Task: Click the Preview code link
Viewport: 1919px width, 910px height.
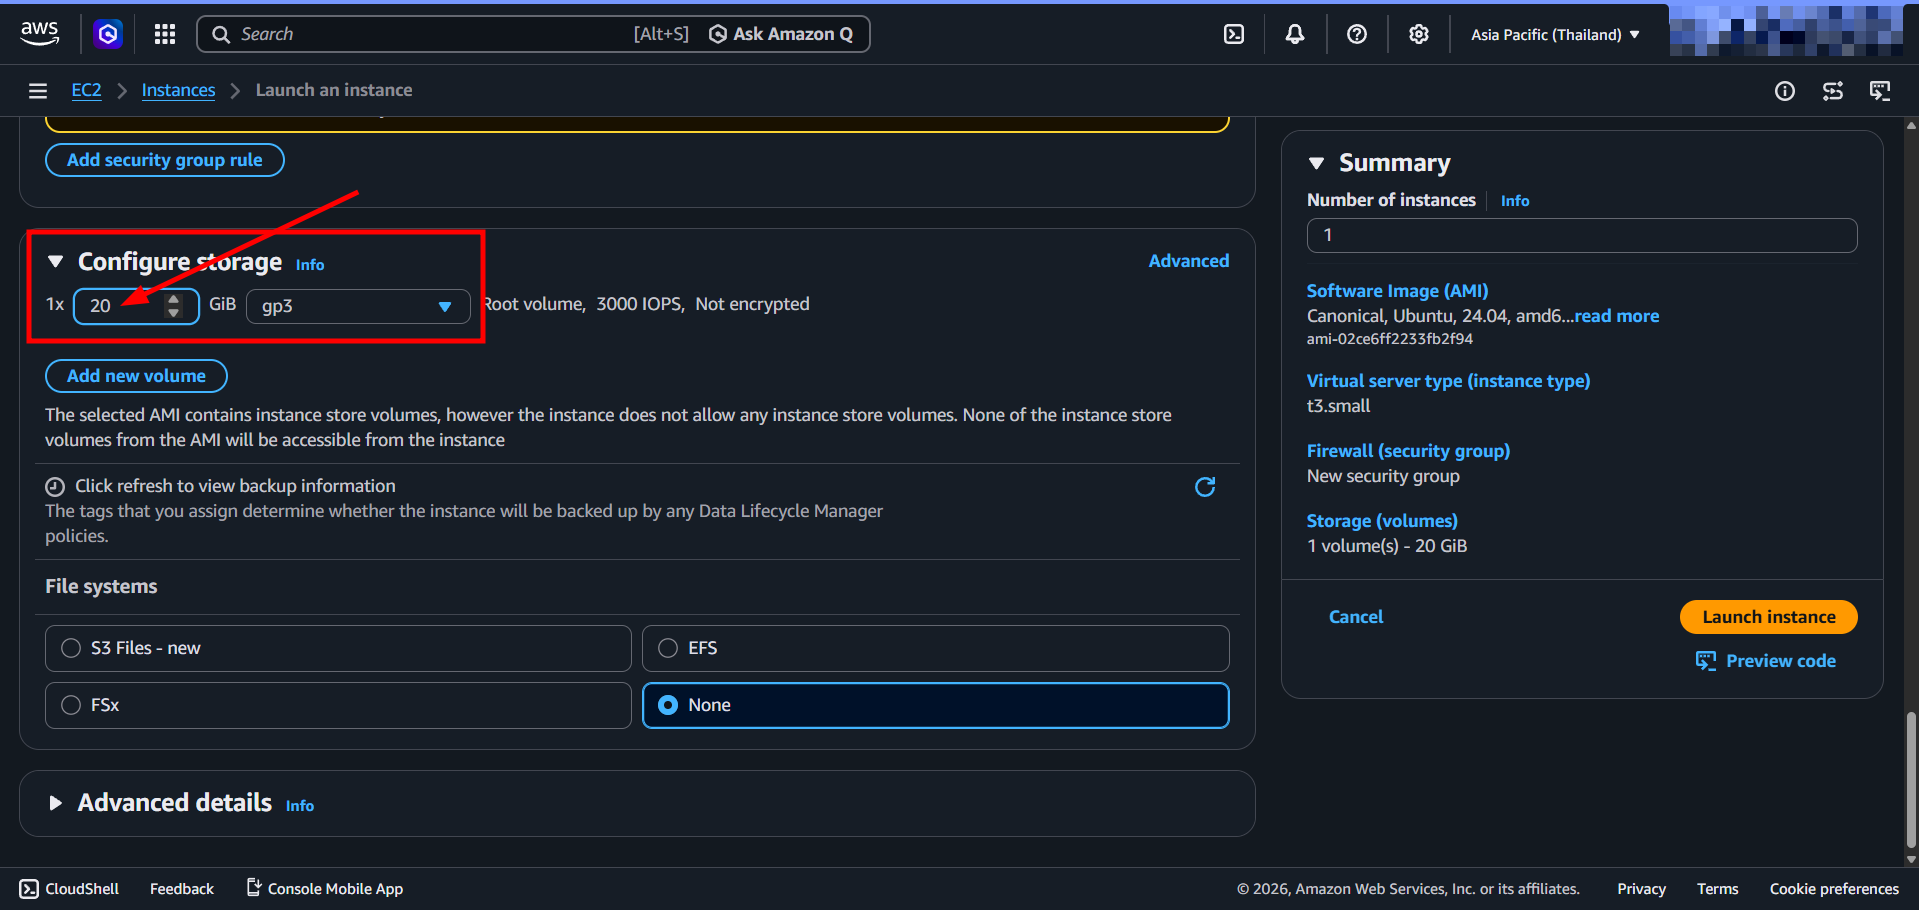Action: [1766, 661]
